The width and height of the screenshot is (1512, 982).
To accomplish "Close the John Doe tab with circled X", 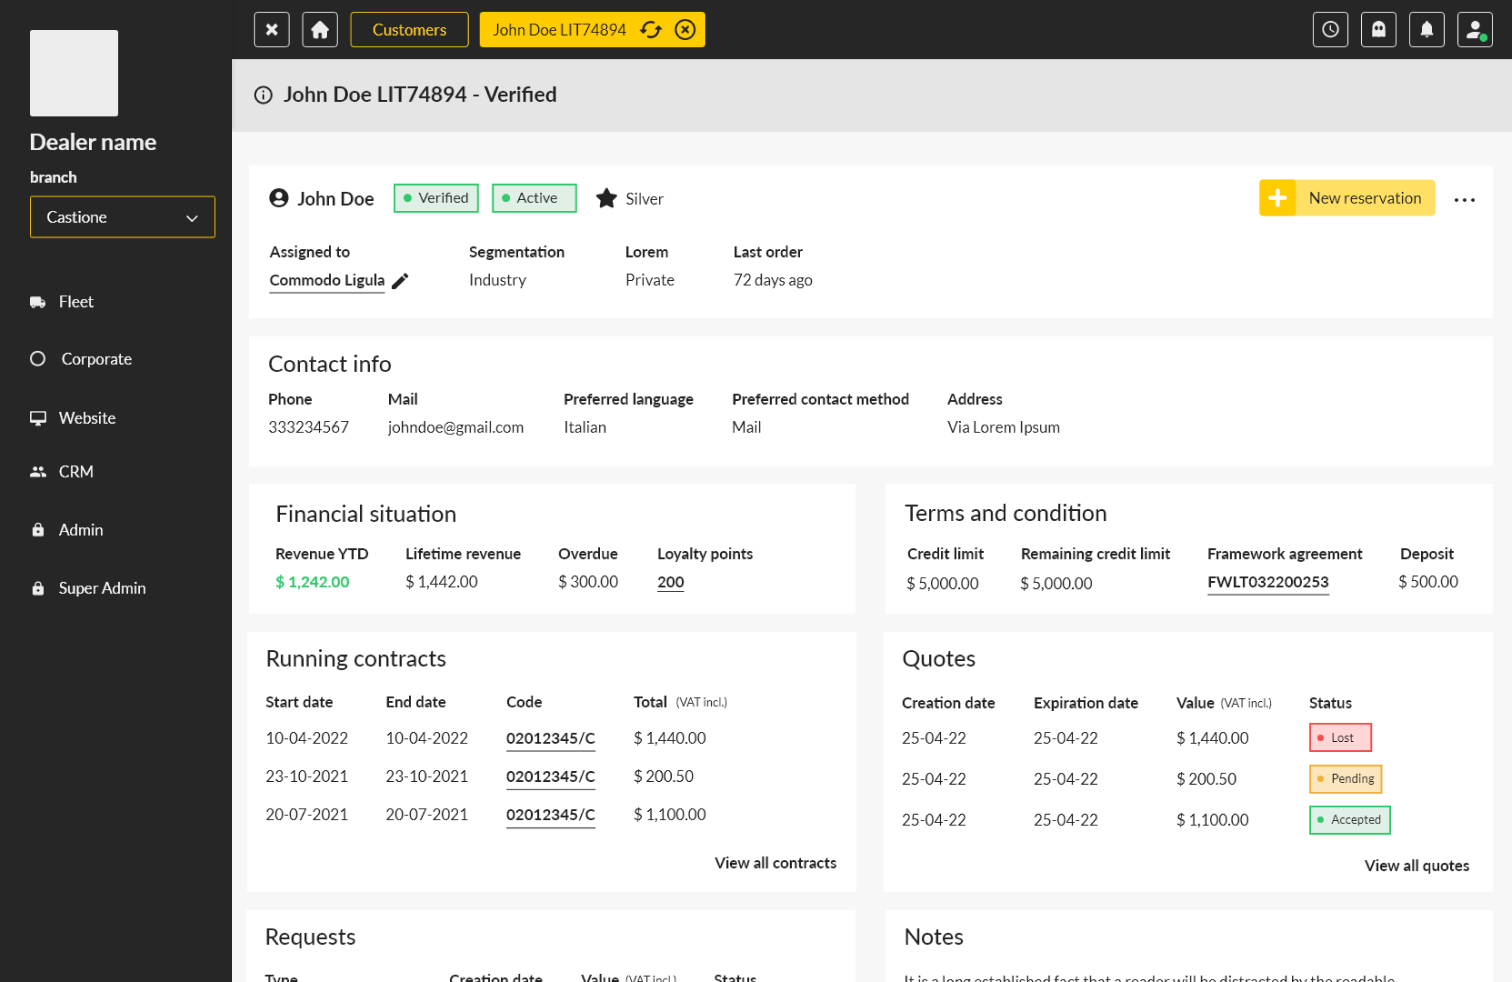I will tap(685, 30).
